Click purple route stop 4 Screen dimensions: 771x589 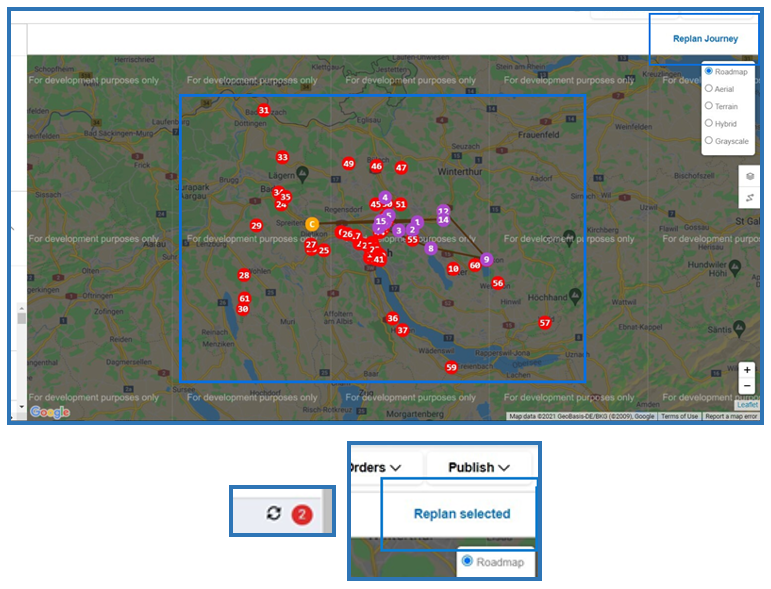(385, 198)
